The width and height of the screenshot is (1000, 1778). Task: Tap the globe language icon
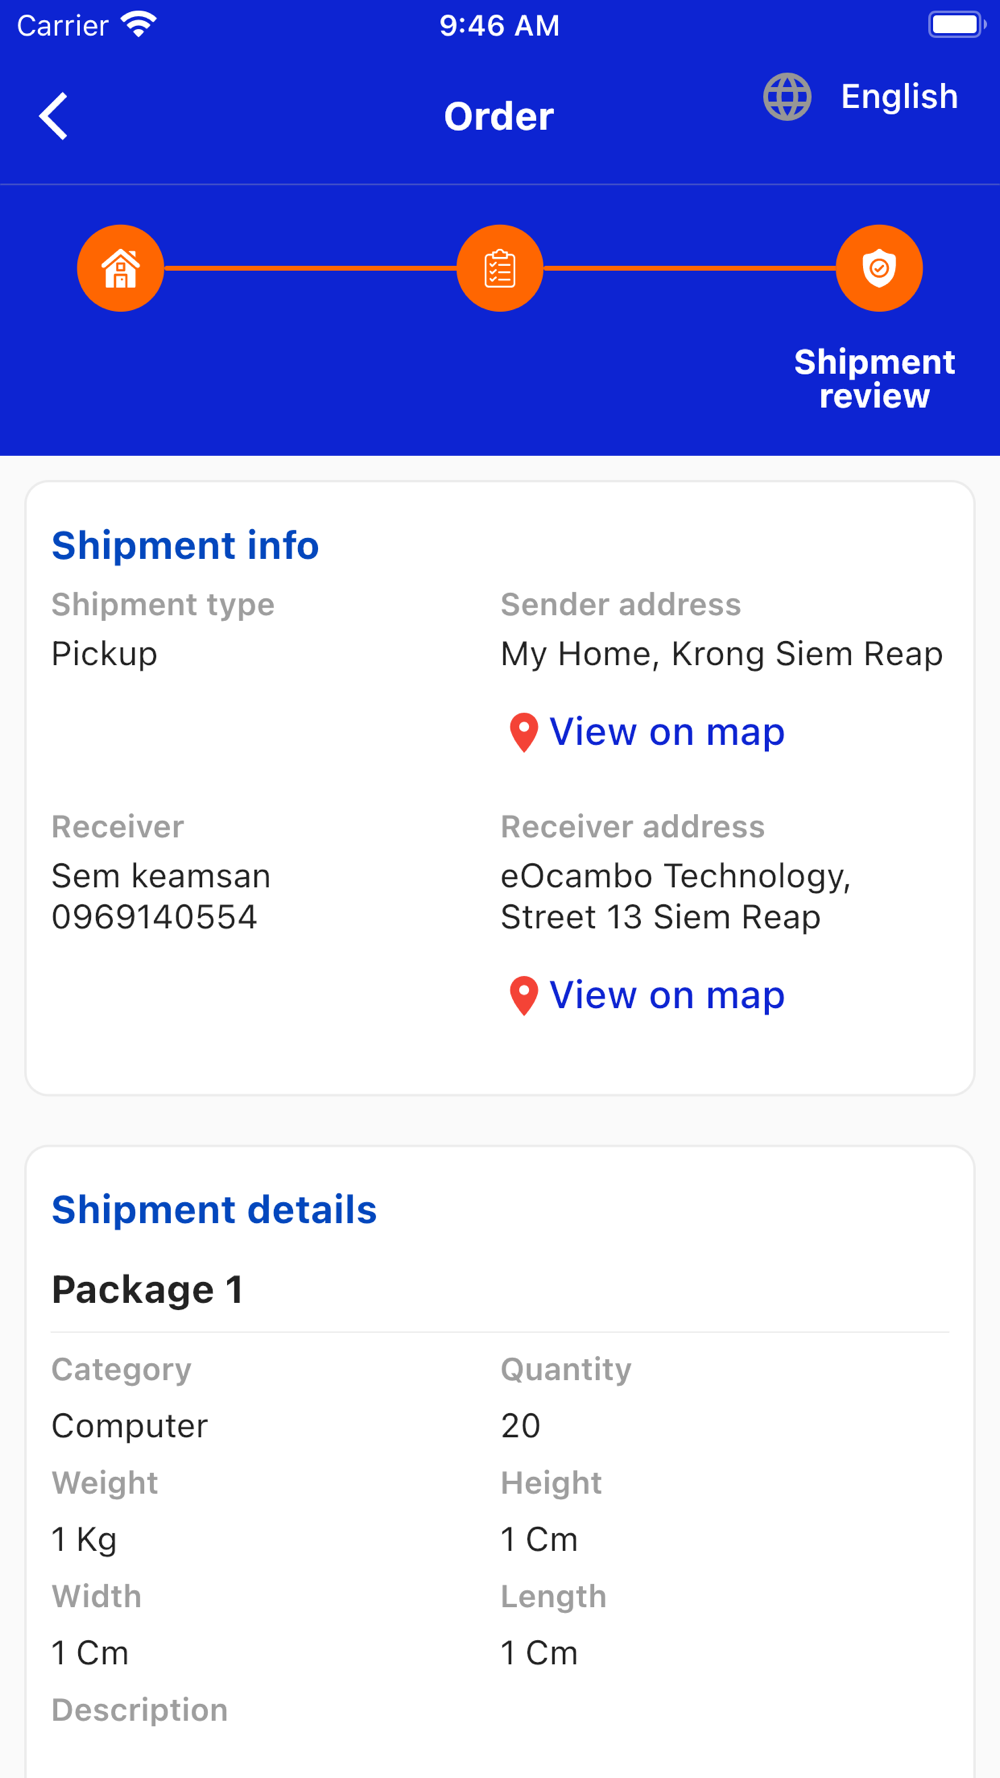[787, 97]
